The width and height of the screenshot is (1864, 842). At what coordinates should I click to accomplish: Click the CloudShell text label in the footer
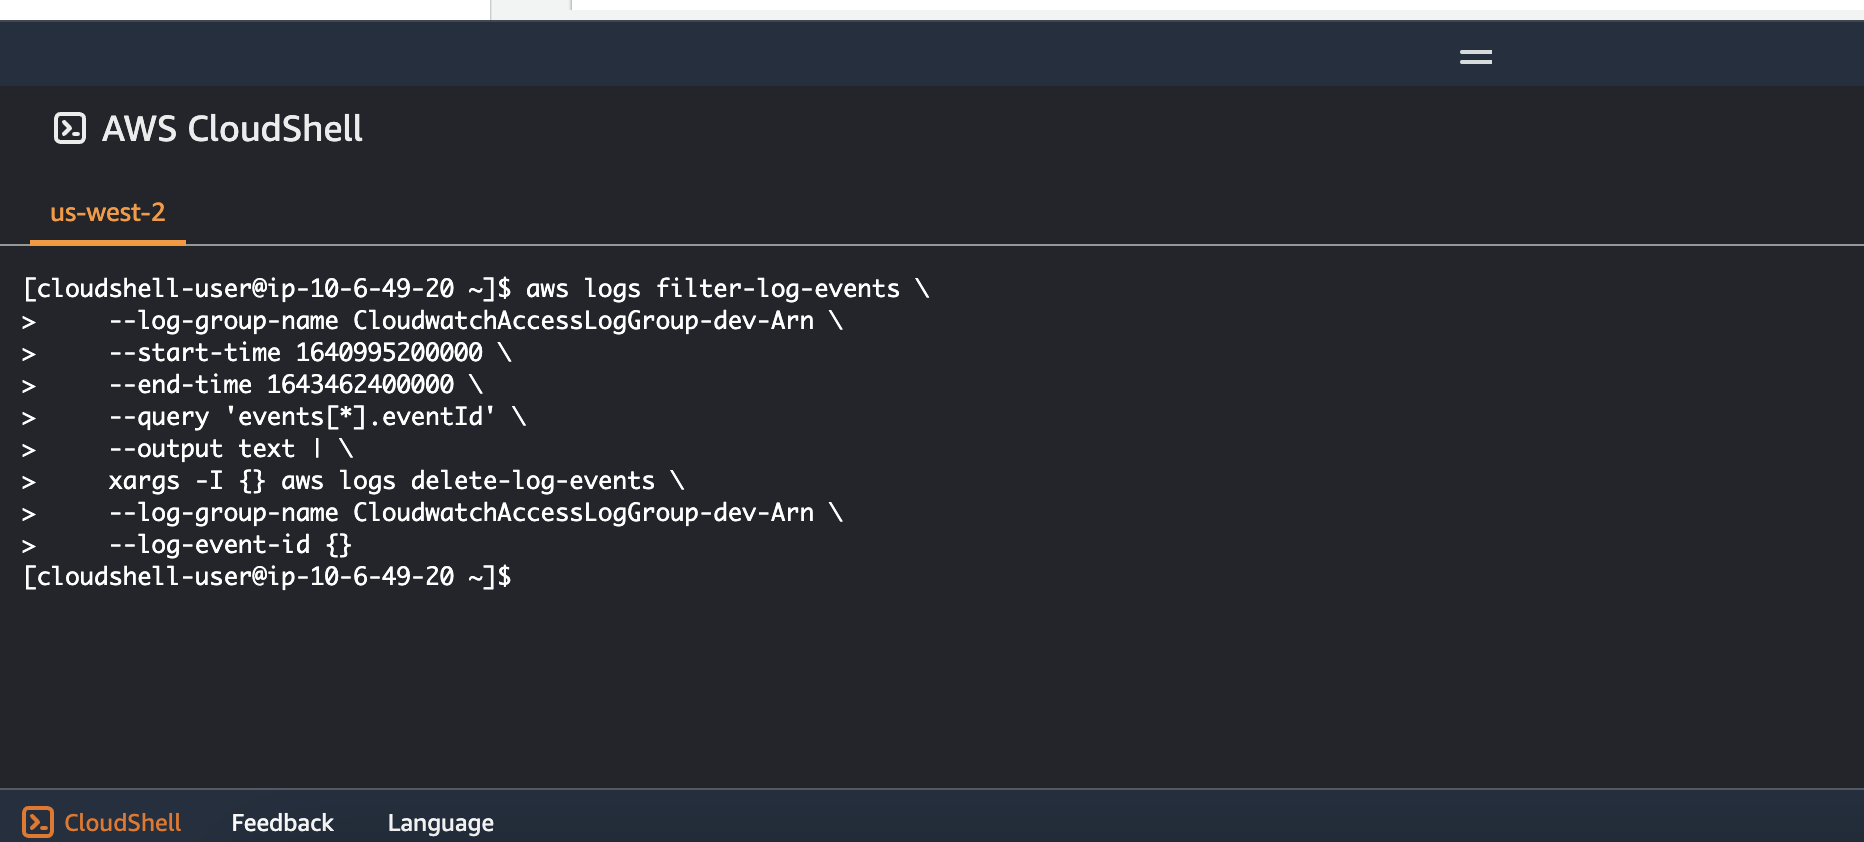pyautogui.click(x=123, y=823)
